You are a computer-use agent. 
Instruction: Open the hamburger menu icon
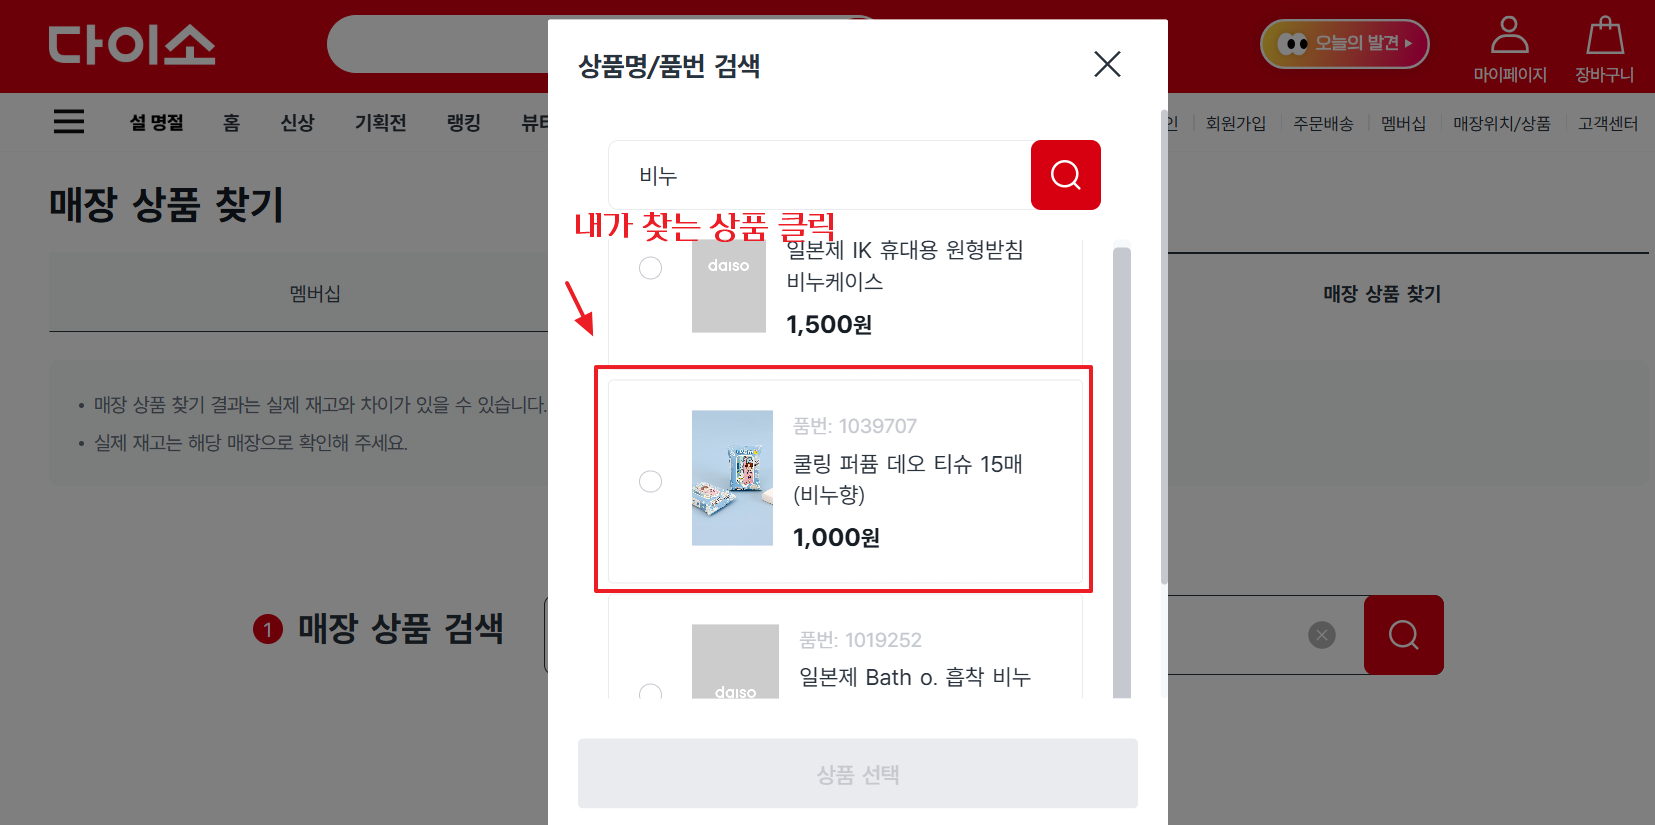(x=69, y=122)
